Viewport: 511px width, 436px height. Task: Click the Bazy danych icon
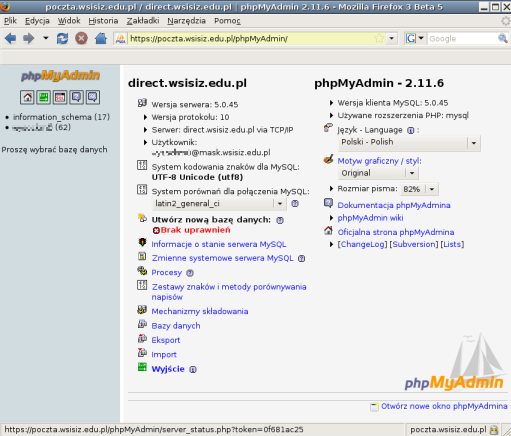pos(142,324)
